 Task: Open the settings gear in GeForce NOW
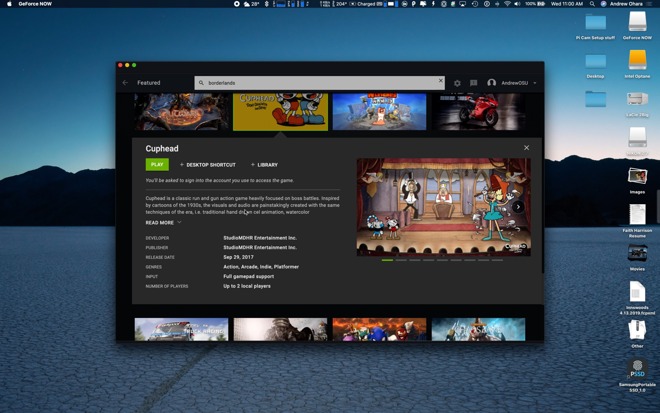click(x=457, y=83)
